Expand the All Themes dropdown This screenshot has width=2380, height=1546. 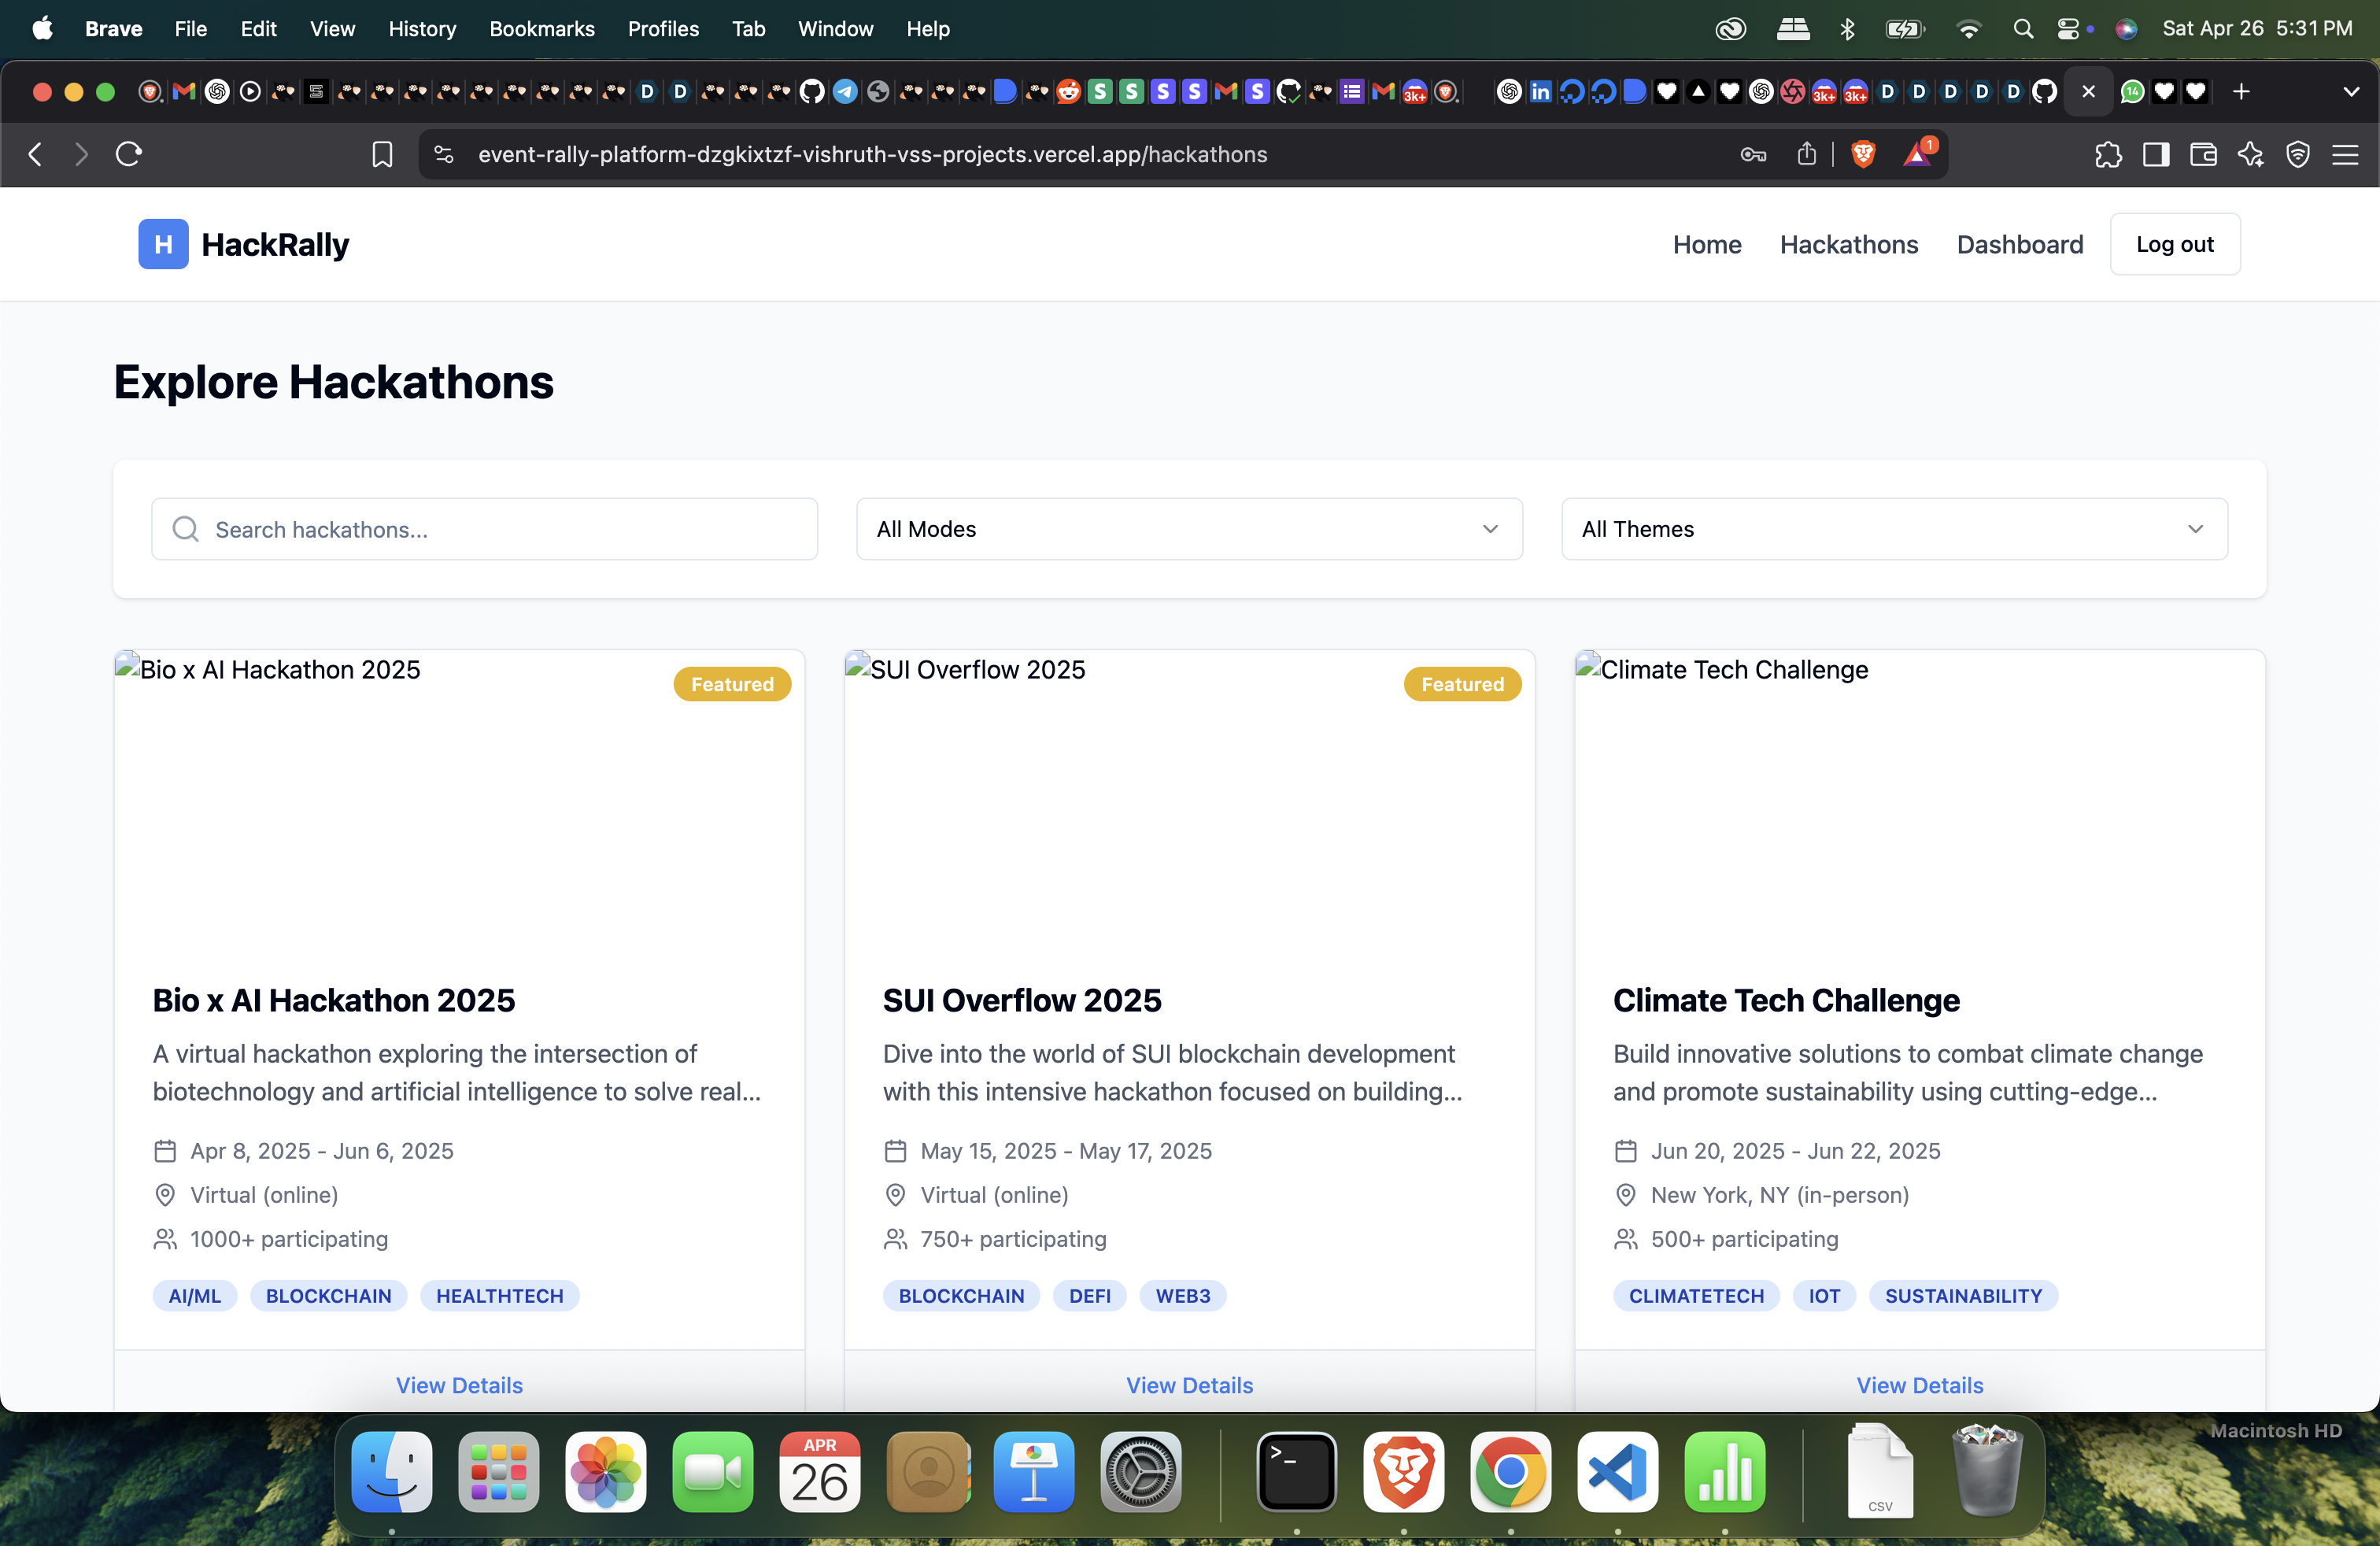tap(1893, 529)
